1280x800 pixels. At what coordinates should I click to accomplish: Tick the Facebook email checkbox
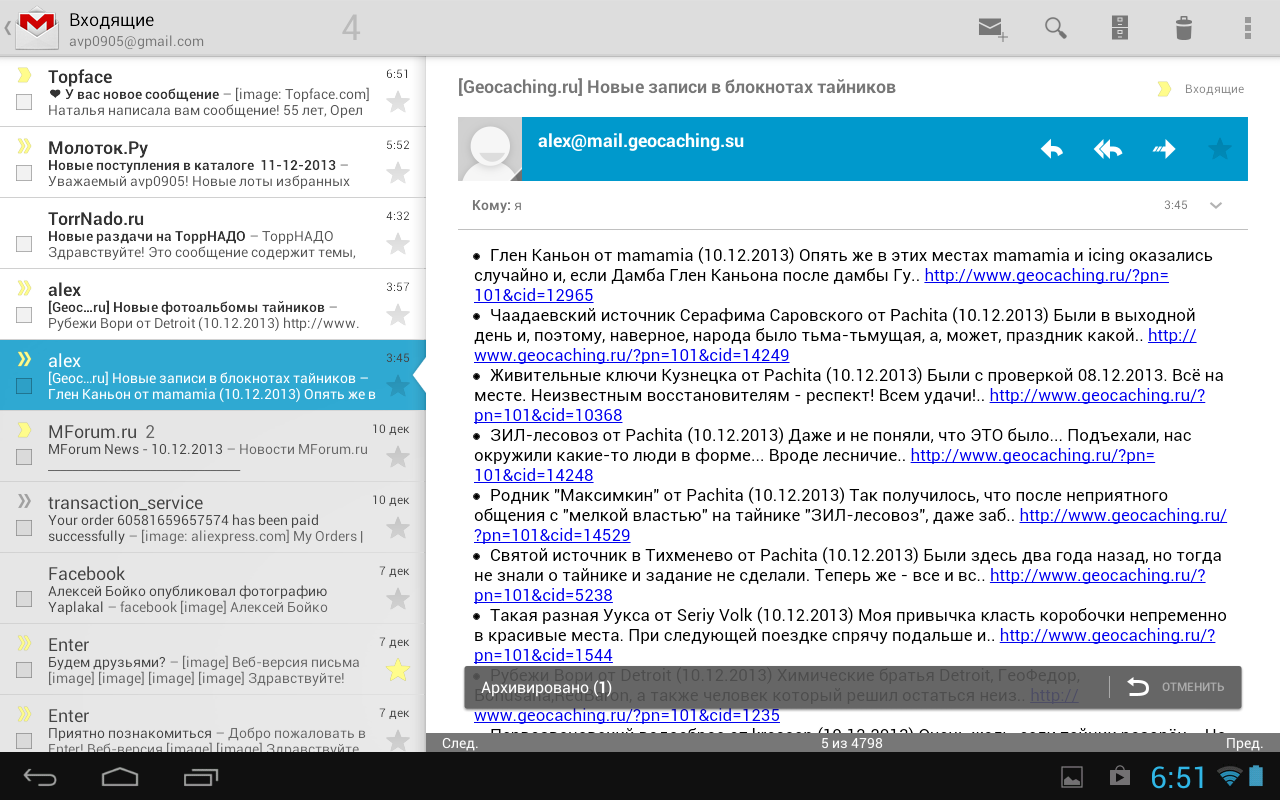(x=24, y=599)
